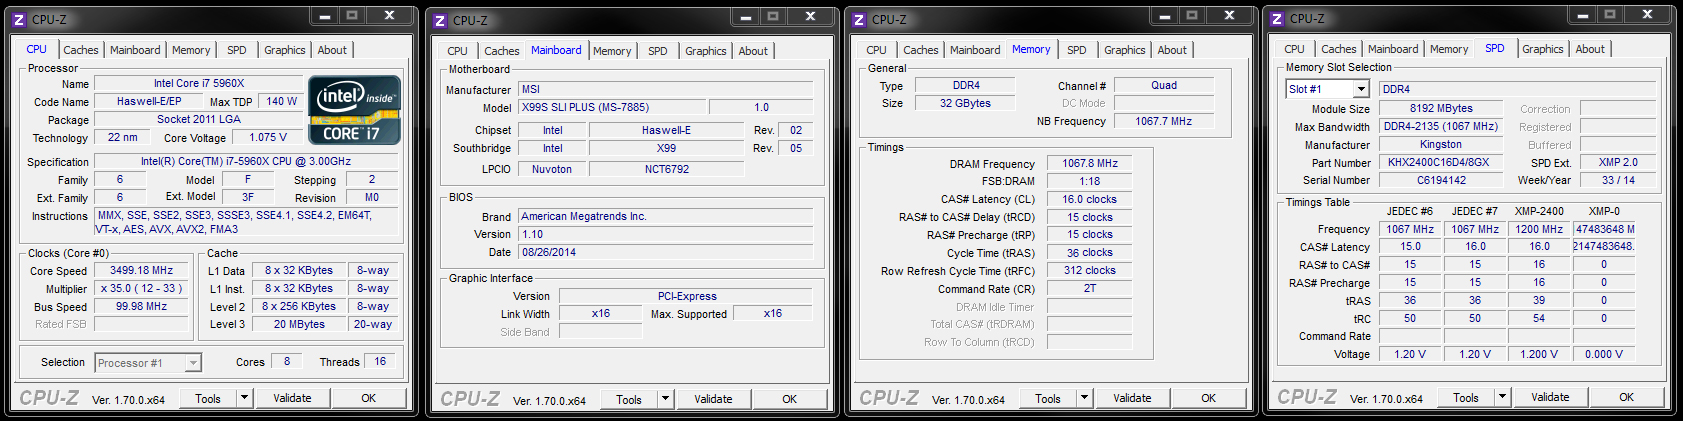Click the XMP-2400 frequency 1200 MHz cell

pyautogui.click(x=1539, y=230)
